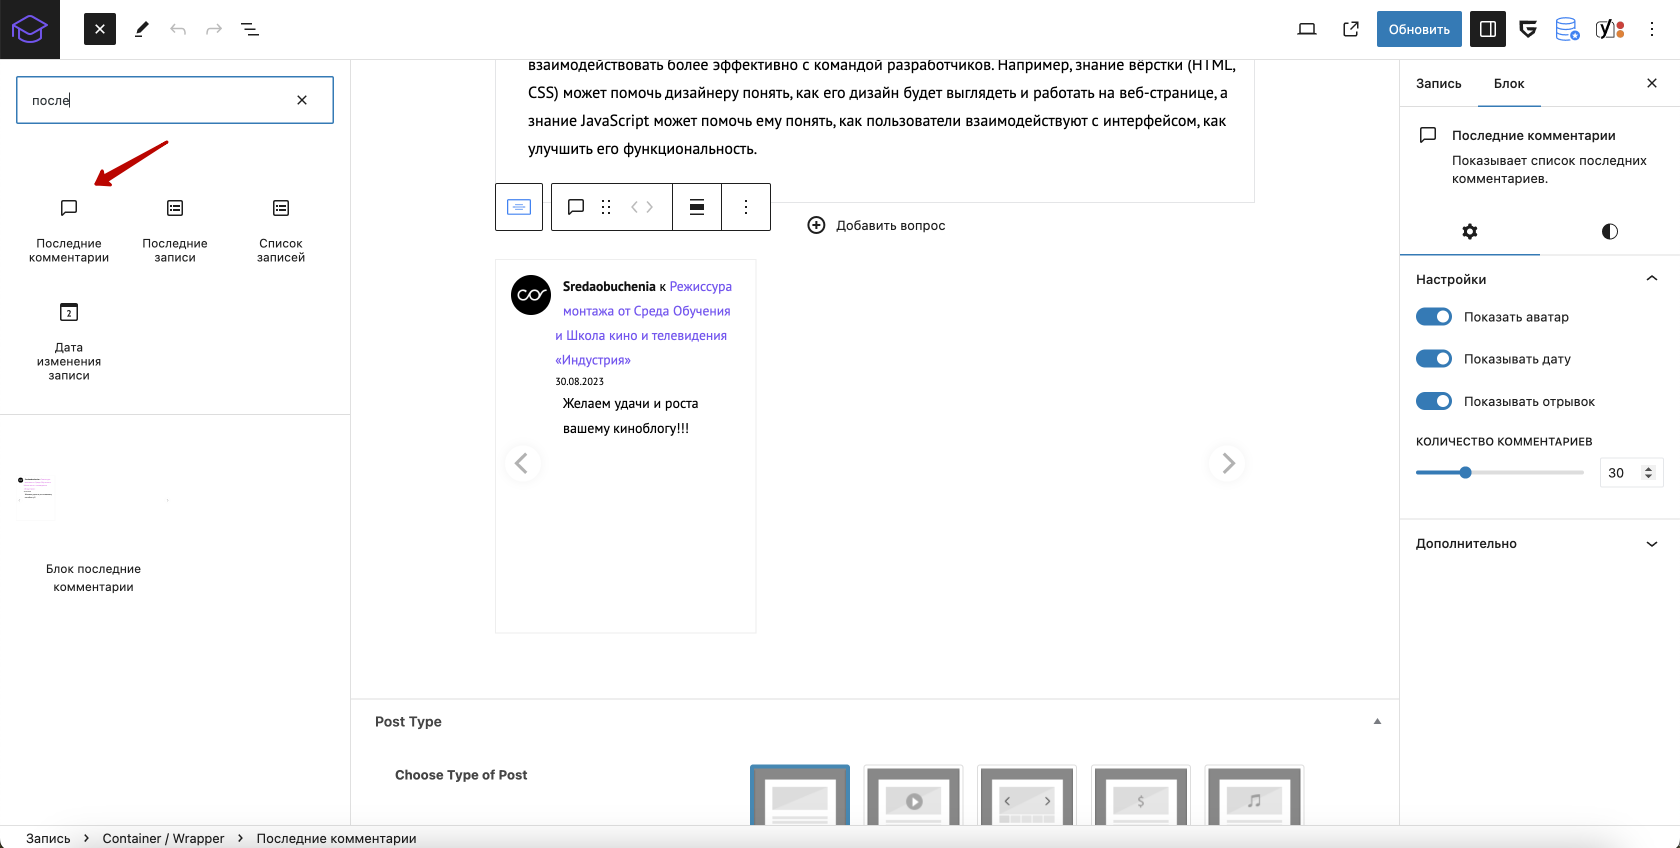Click the block alignment toolbar icon

pyautogui.click(x=697, y=207)
